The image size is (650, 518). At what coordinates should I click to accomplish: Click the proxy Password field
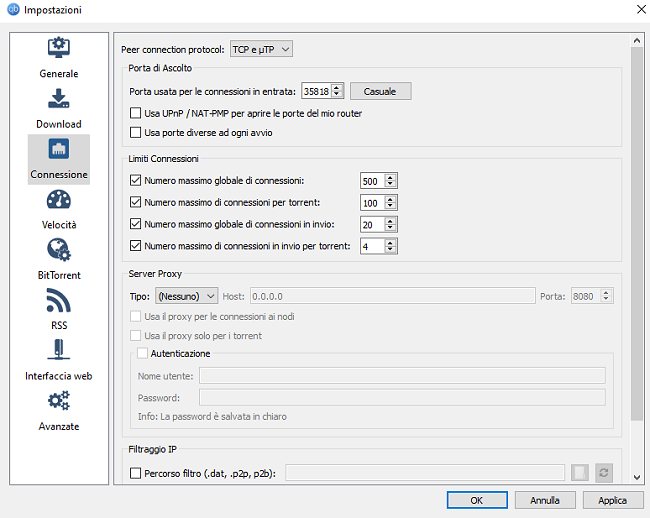tap(402, 397)
